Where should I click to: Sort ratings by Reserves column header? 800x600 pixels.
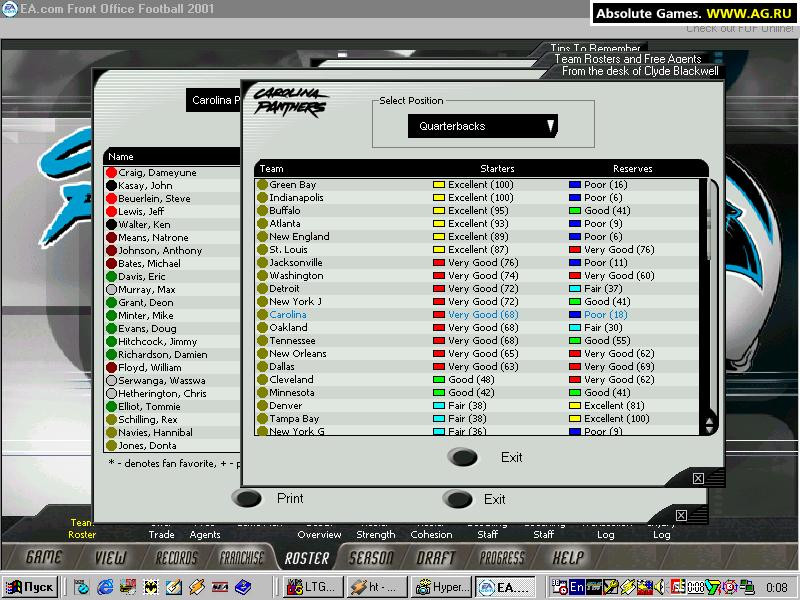632,168
